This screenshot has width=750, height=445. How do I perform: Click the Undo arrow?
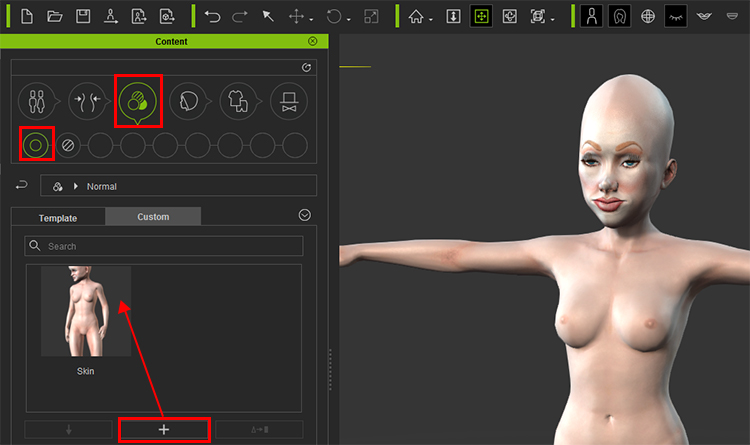point(212,16)
